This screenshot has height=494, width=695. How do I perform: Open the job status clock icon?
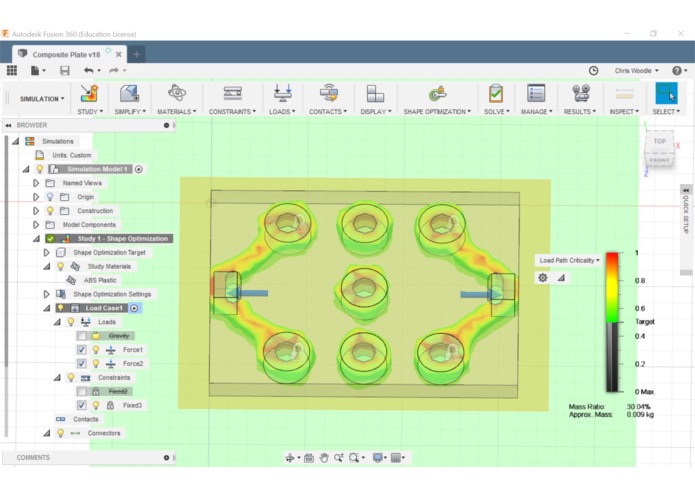coord(593,70)
